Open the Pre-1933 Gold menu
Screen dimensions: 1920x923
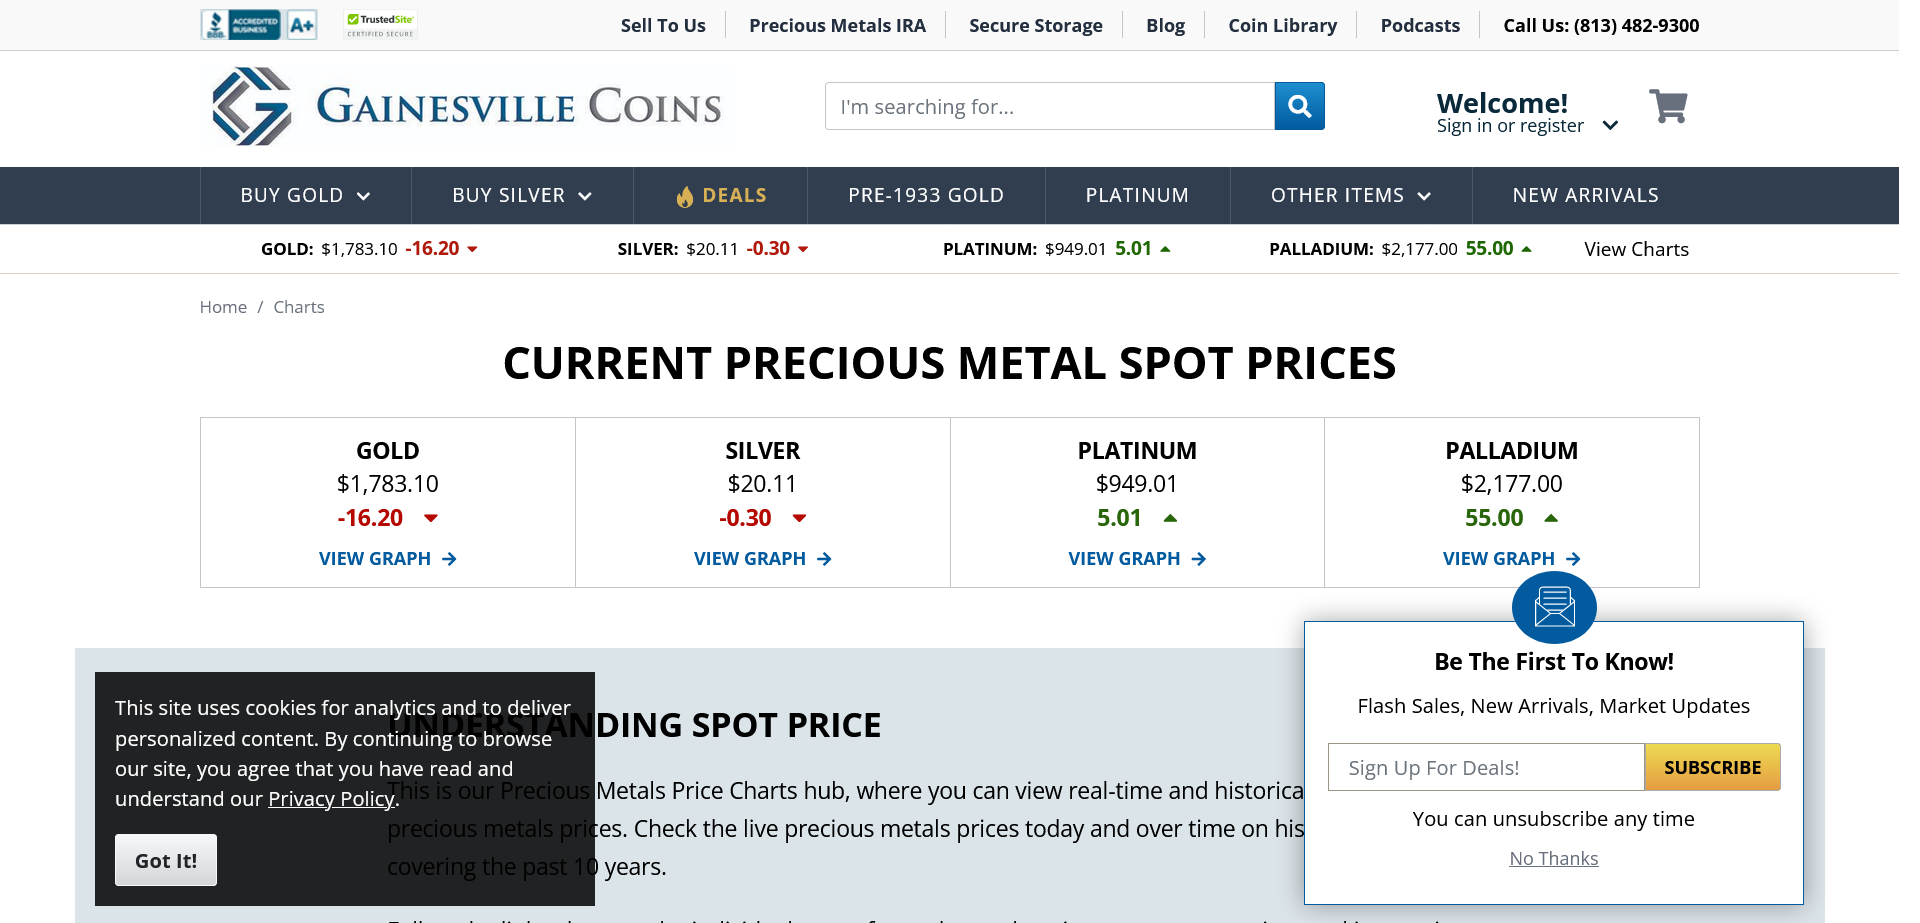coord(926,196)
